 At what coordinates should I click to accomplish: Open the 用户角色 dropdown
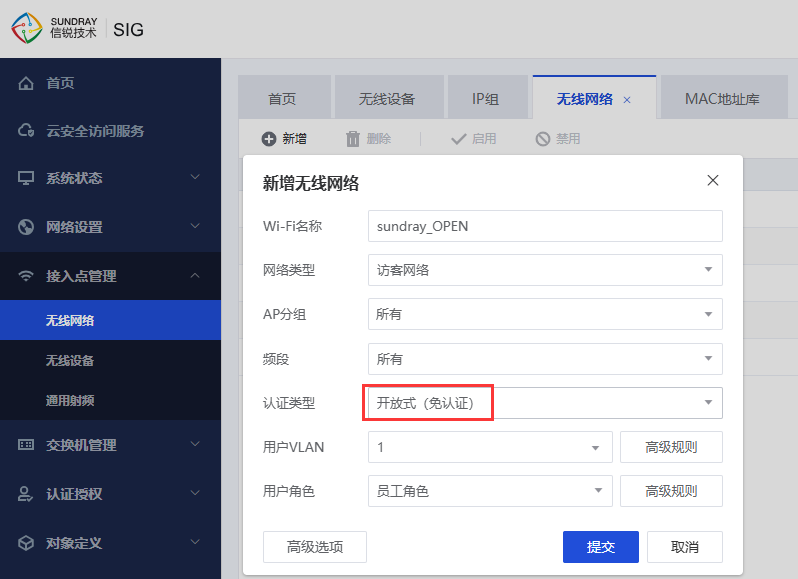pyautogui.click(x=490, y=491)
